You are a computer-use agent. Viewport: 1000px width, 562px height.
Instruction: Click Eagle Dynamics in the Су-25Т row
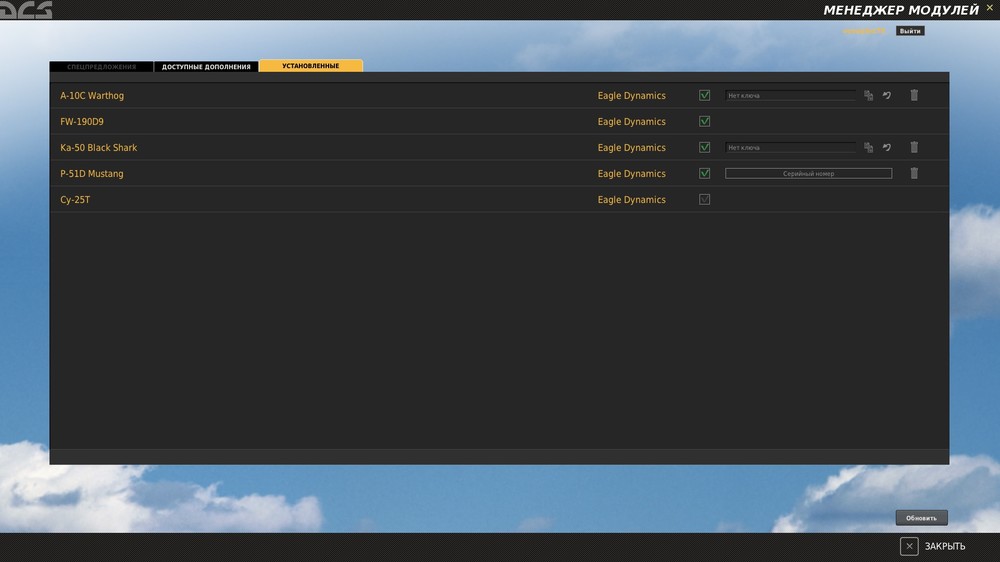pos(631,200)
